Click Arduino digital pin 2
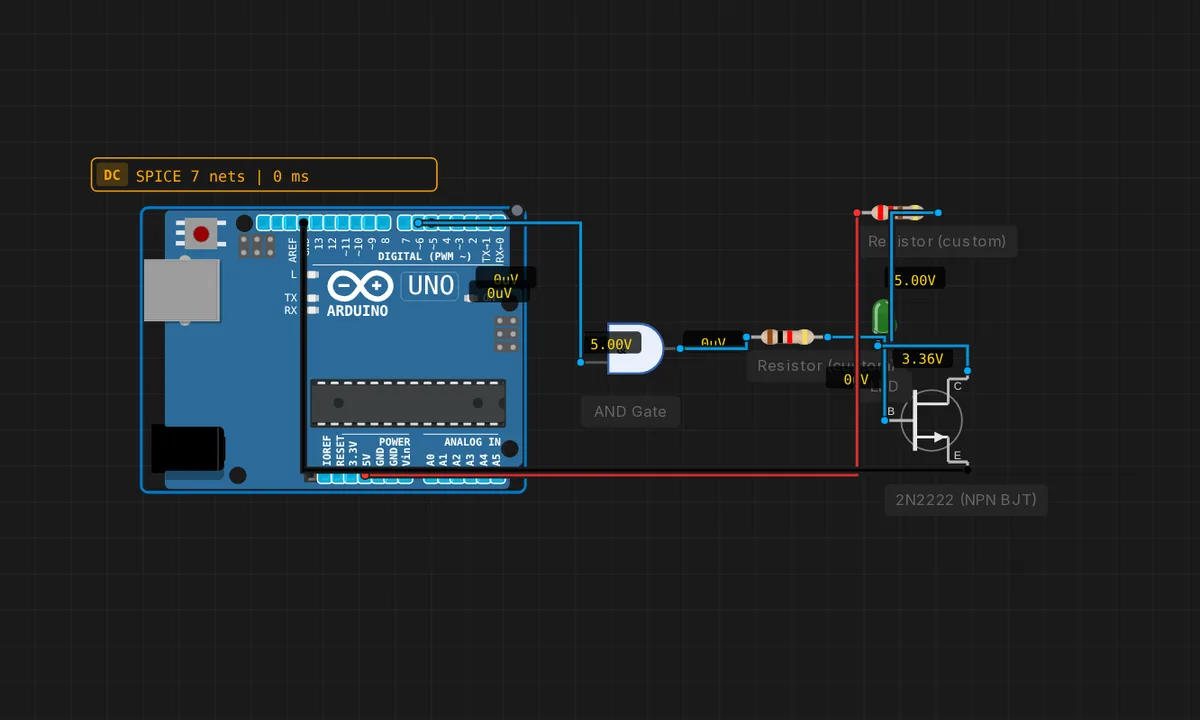 pos(472,223)
